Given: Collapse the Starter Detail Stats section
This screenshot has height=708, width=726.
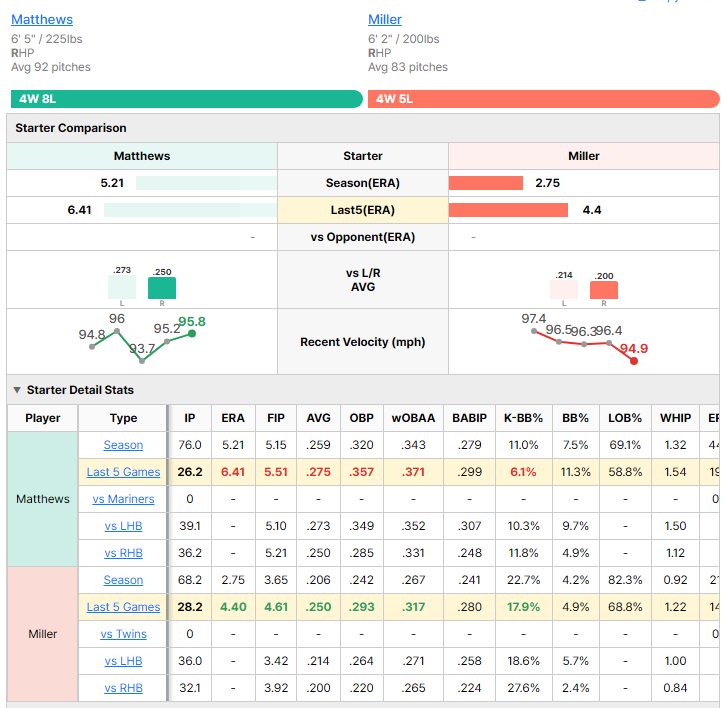Looking at the screenshot, I should pos(17,390).
